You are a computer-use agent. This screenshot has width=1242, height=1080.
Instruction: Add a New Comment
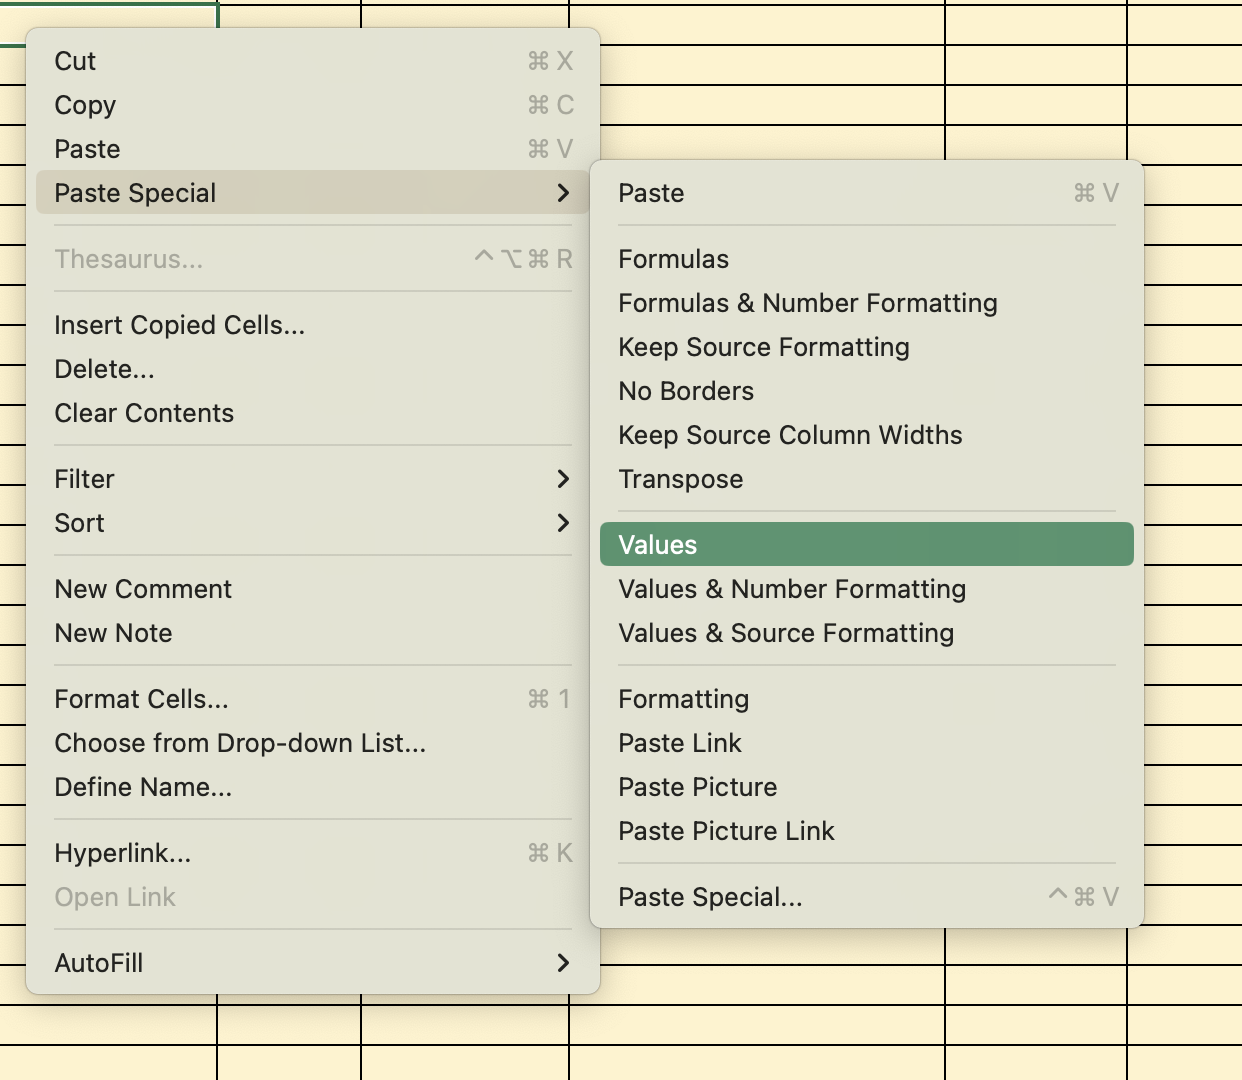143,589
